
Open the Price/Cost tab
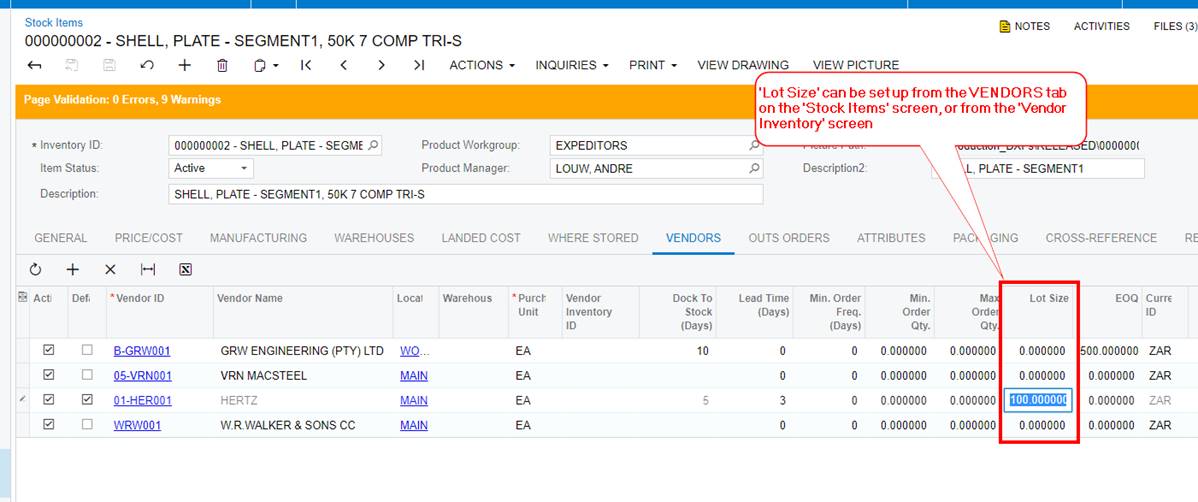click(148, 238)
